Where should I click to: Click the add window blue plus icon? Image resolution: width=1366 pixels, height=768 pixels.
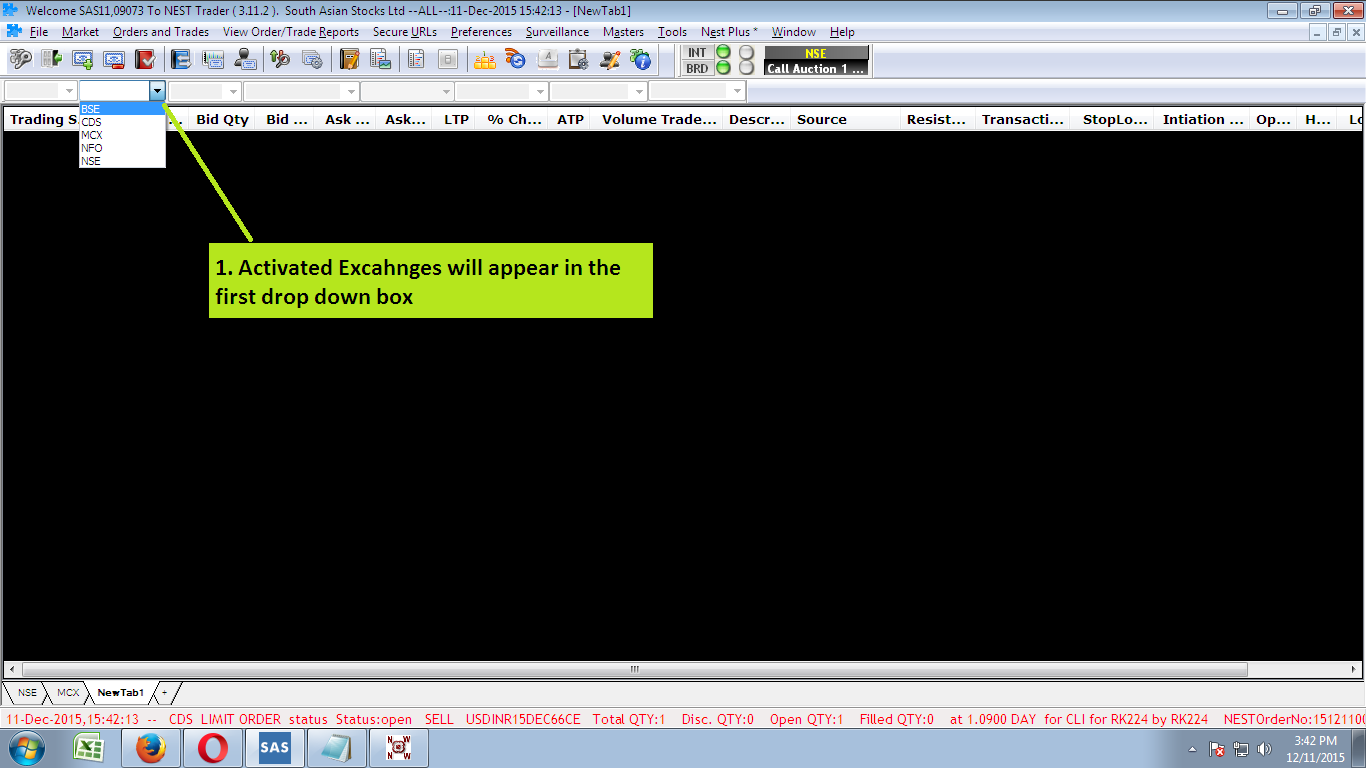pyautogui.click(x=83, y=60)
